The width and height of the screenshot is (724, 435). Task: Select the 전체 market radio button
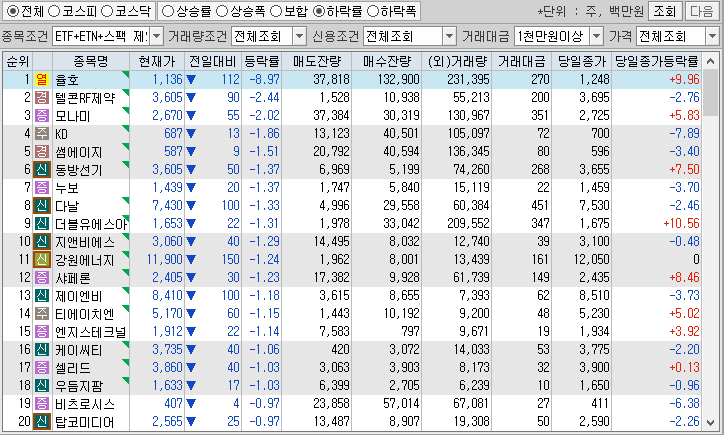coord(13,11)
